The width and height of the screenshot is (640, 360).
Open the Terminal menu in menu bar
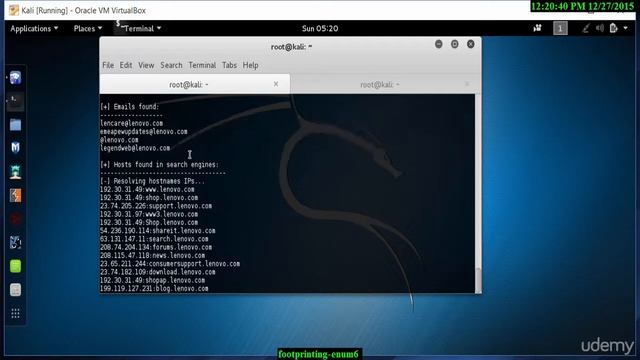[x=202, y=65]
